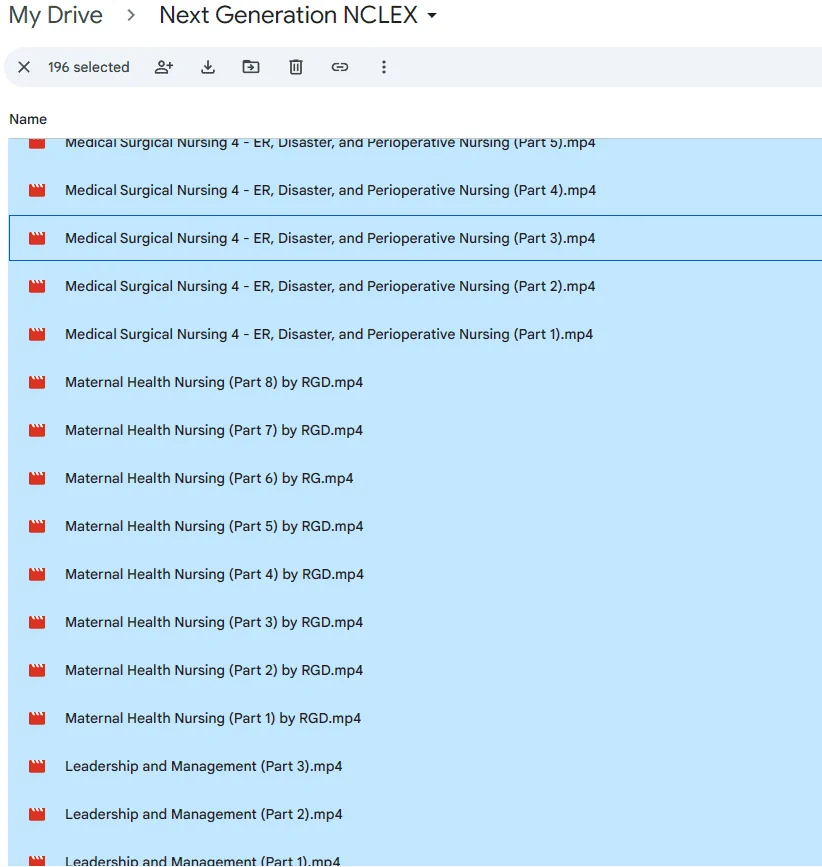This screenshot has width=822, height=867.
Task: Click the video icon of Leadership Management Part 3
Action: (x=37, y=767)
